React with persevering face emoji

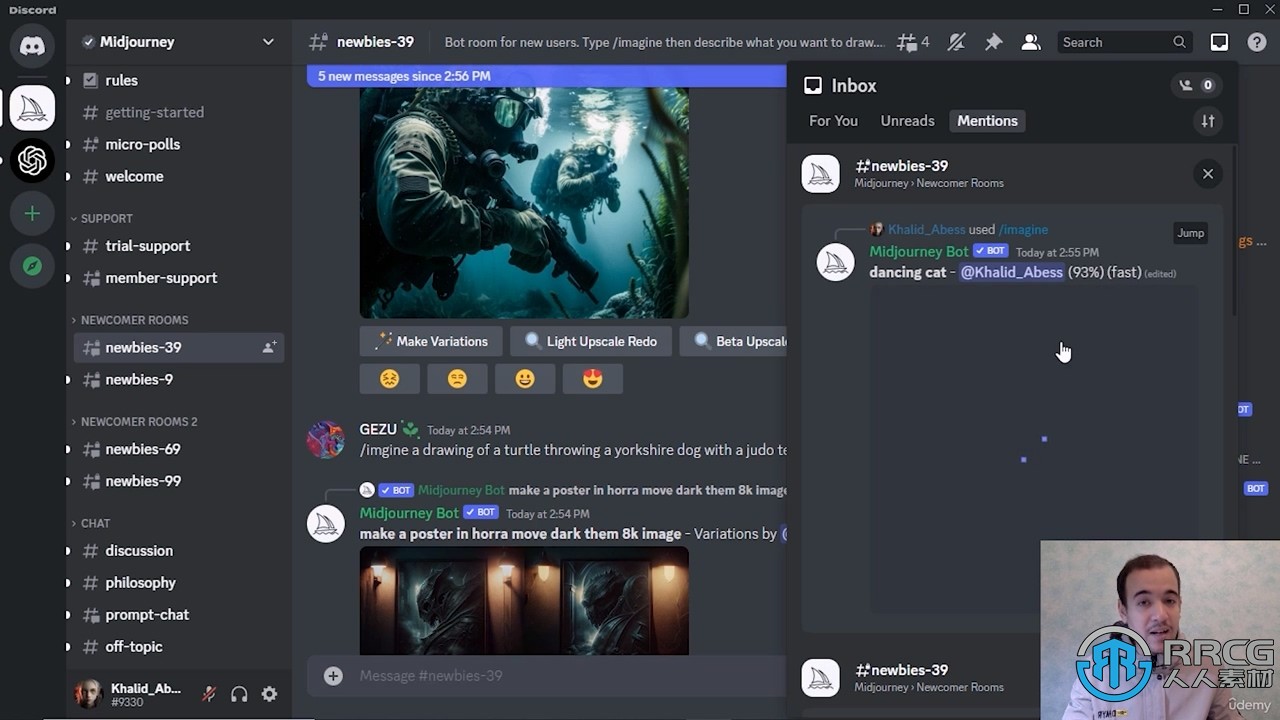(390, 379)
